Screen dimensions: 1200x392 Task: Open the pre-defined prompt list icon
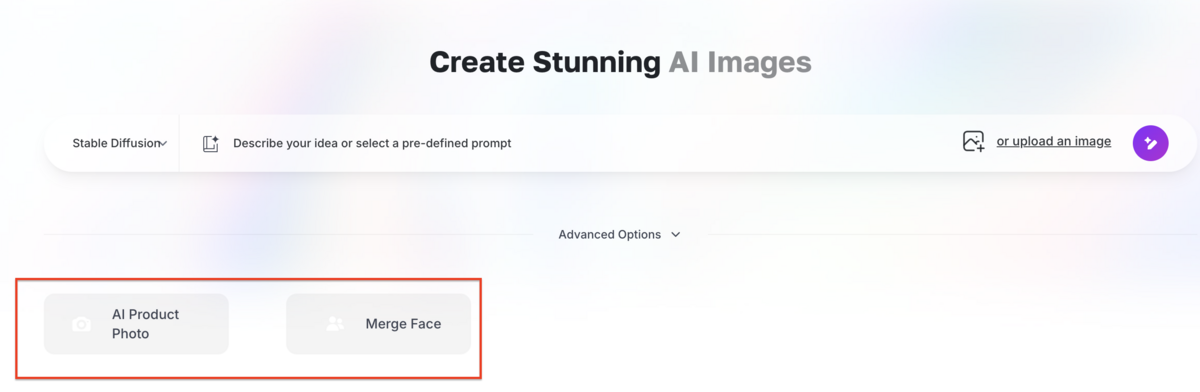click(x=210, y=144)
